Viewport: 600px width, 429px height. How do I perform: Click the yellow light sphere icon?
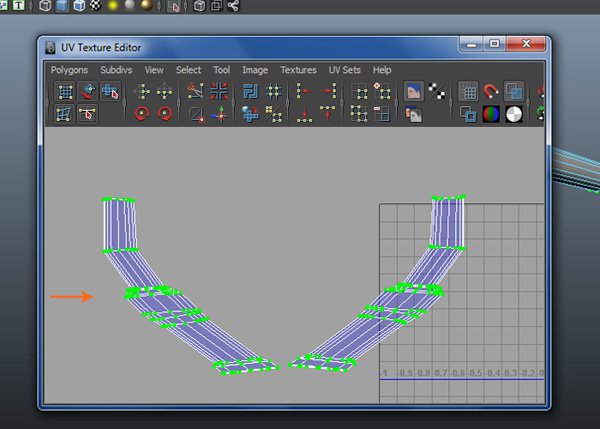click(x=113, y=5)
